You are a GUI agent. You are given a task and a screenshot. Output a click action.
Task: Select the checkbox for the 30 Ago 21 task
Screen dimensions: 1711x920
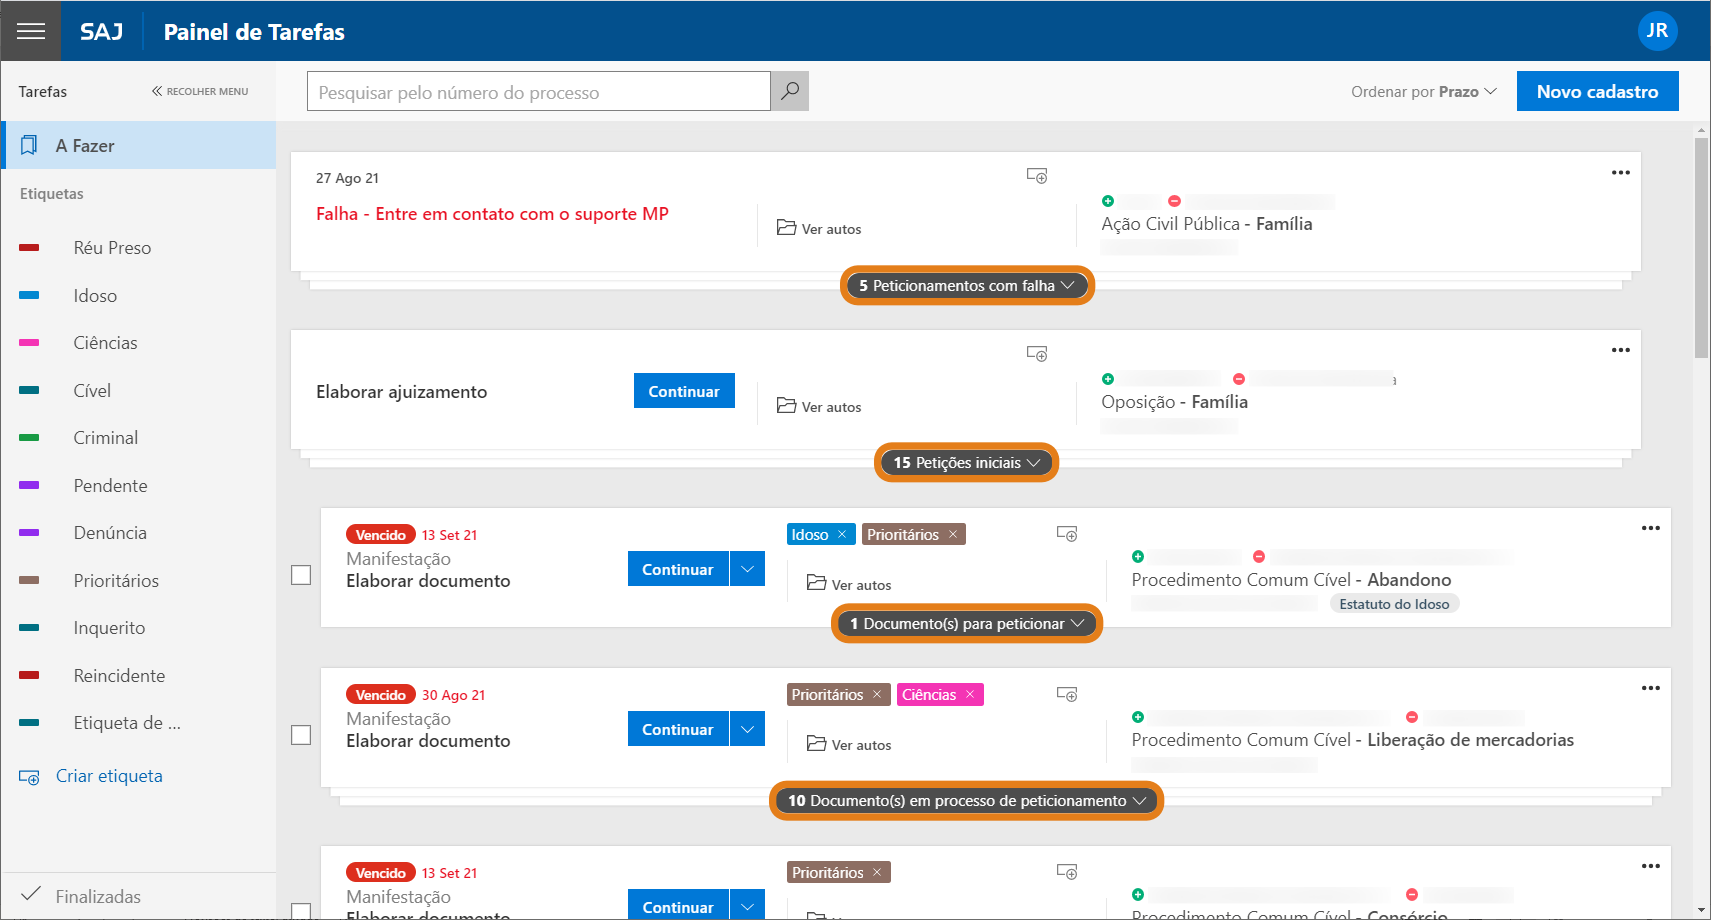click(301, 735)
